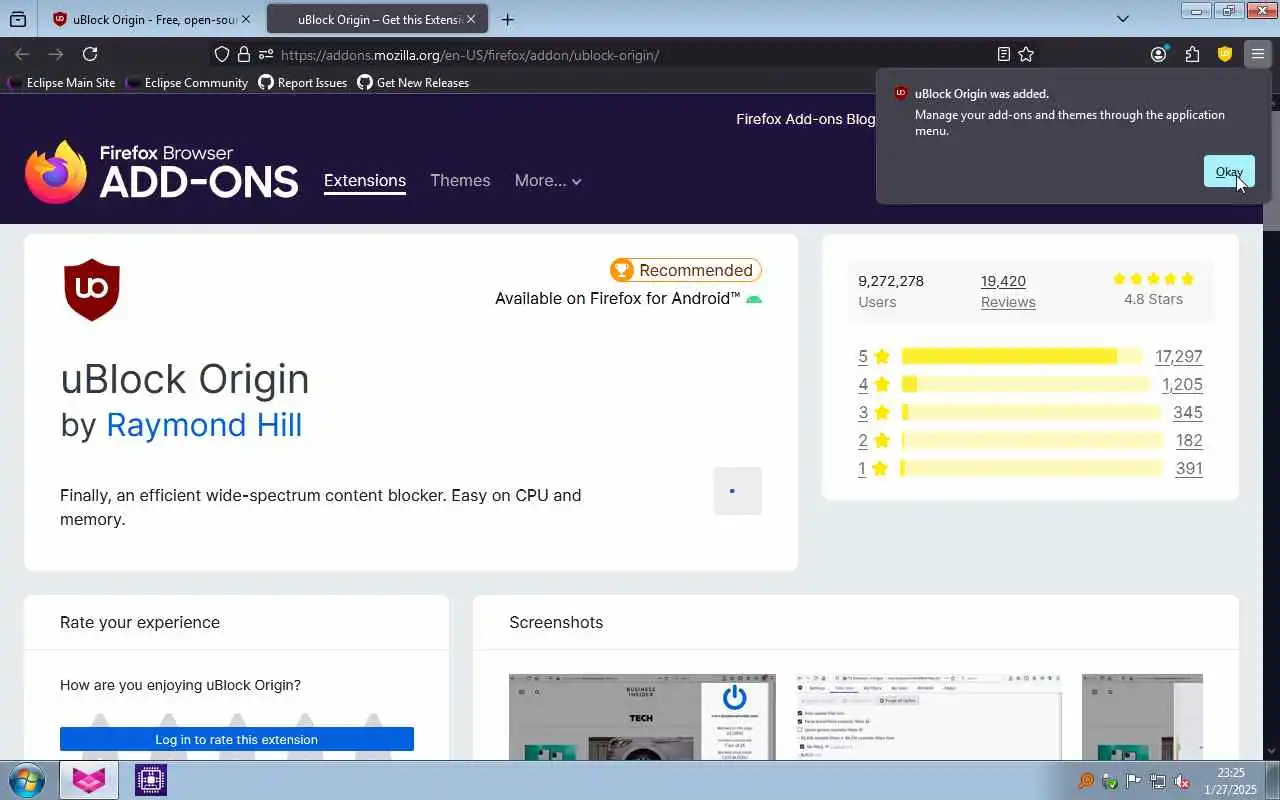Open Eclipse Main Site bookmark
1280x800 pixels.
click(x=61, y=82)
